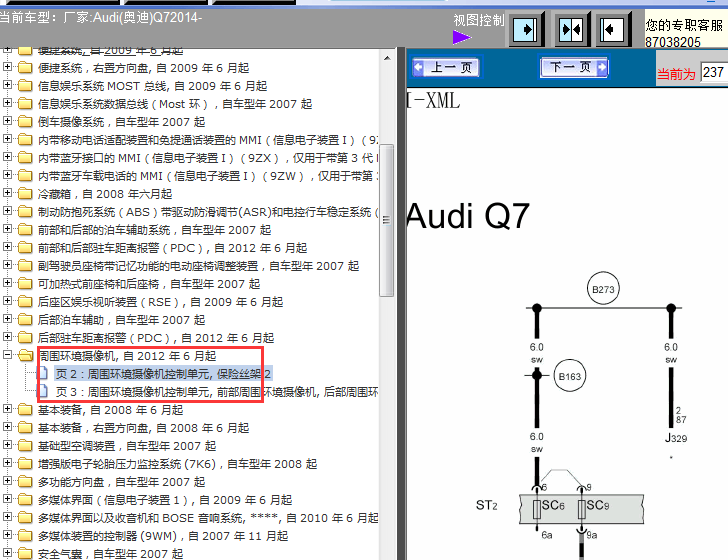Click document icon of 页 3 entry
The image size is (728, 560).
pyautogui.click(x=43, y=391)
